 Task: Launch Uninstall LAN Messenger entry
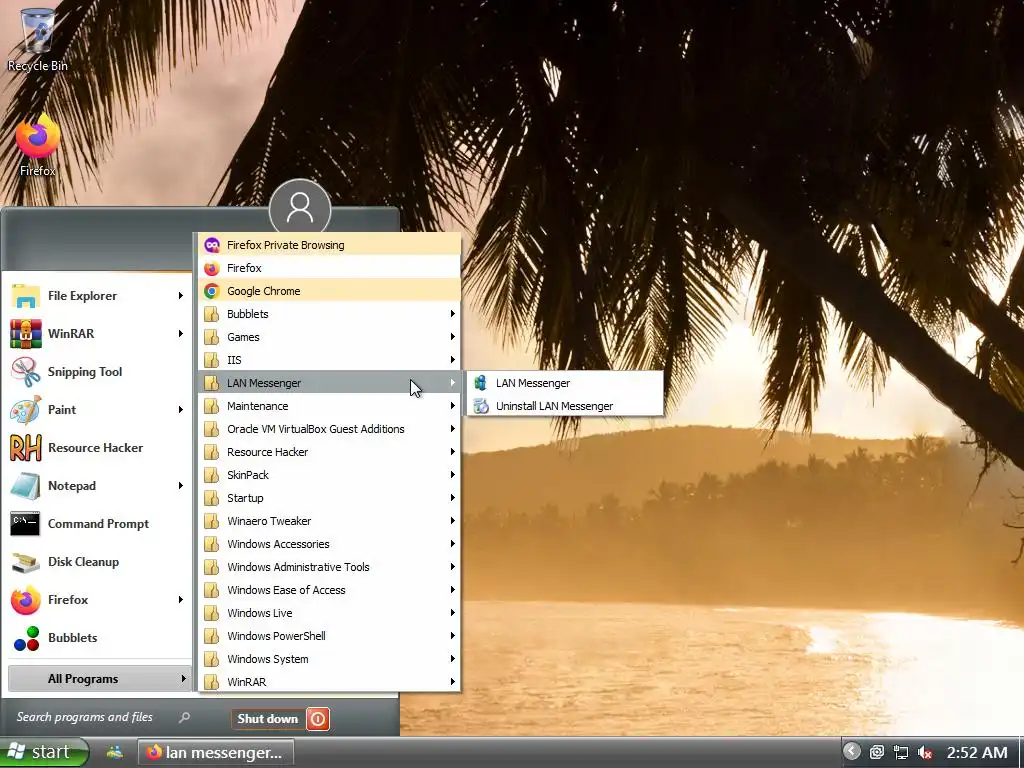click(x=565, y=406)
